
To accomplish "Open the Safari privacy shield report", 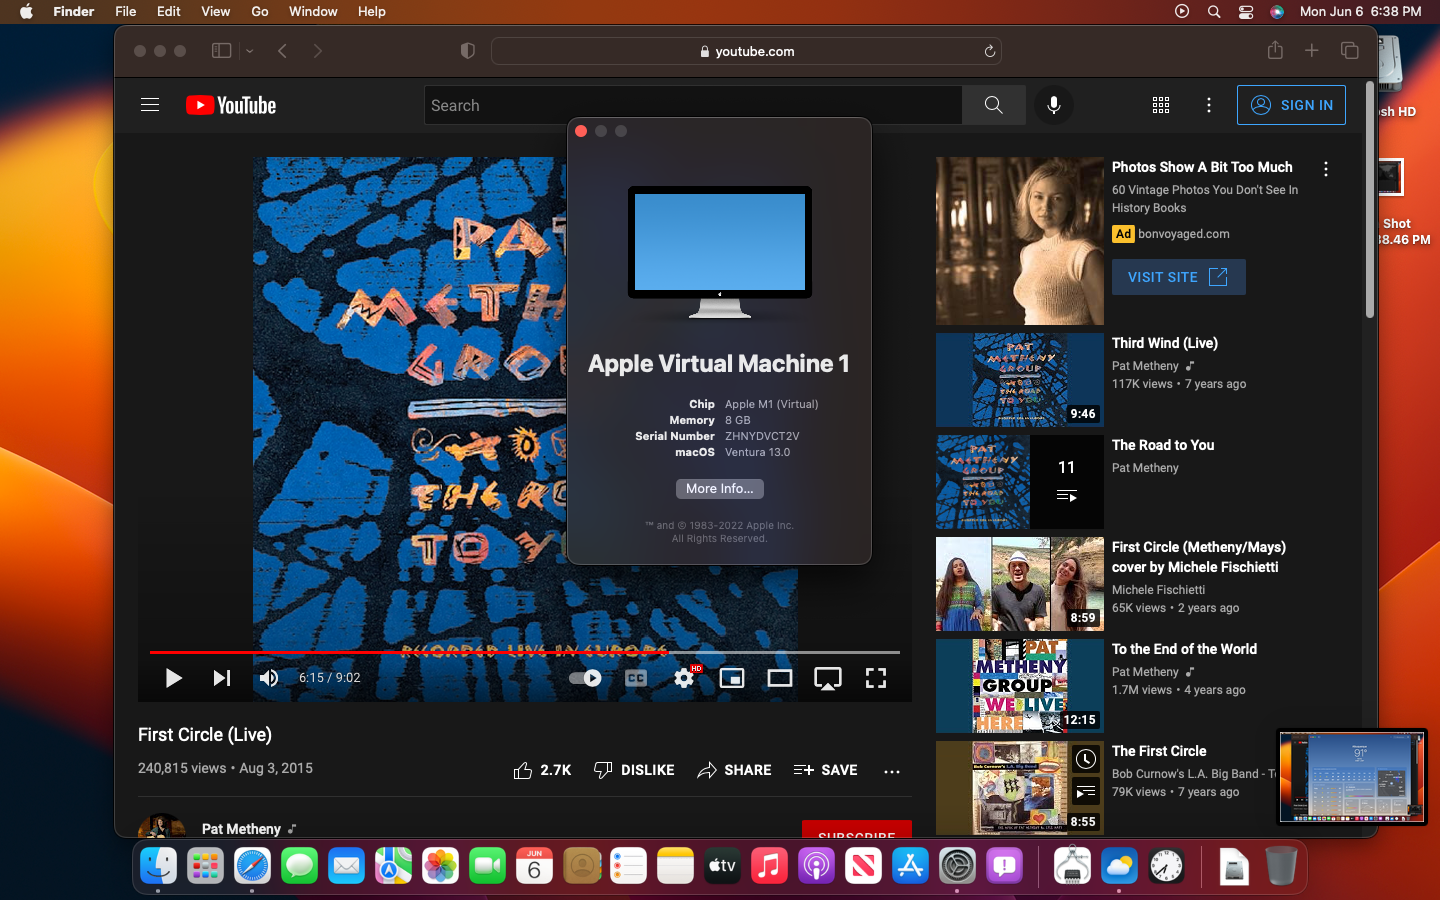I will (x=467, y=51).
